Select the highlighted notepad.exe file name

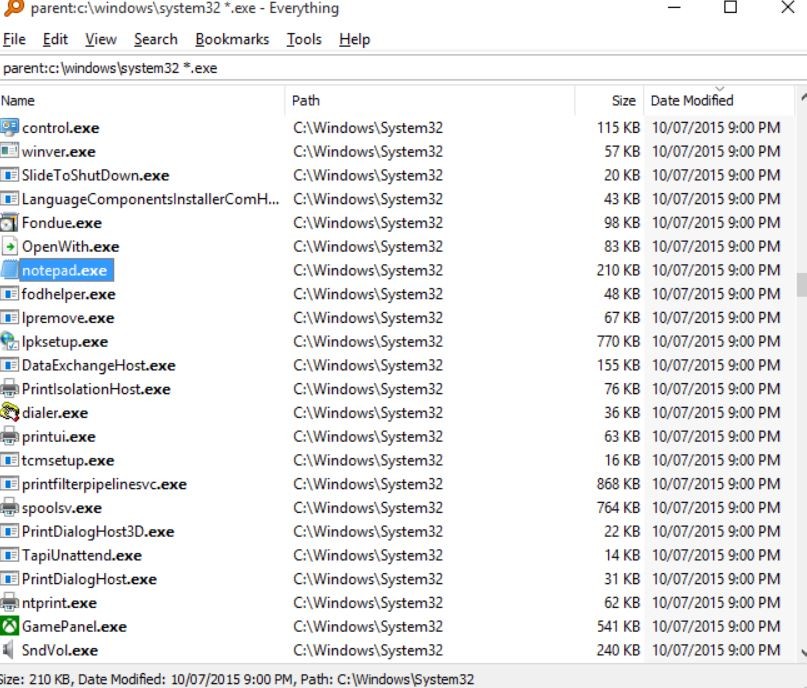pos(66,270)
